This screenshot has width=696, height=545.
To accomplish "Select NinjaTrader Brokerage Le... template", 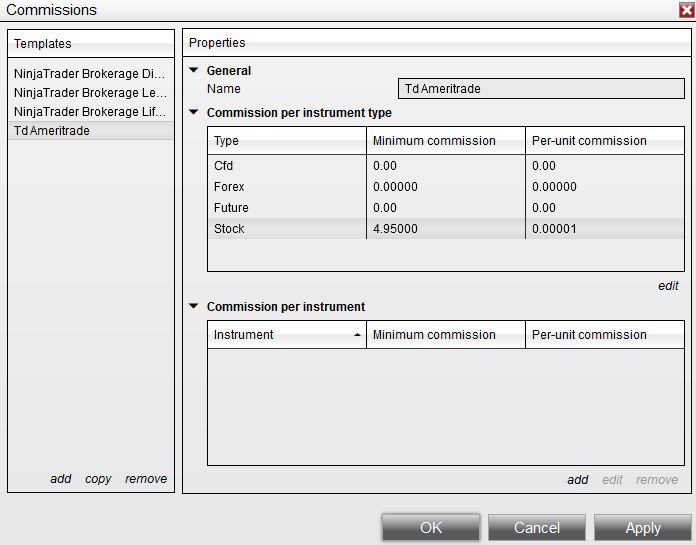I will coord(91,93).
